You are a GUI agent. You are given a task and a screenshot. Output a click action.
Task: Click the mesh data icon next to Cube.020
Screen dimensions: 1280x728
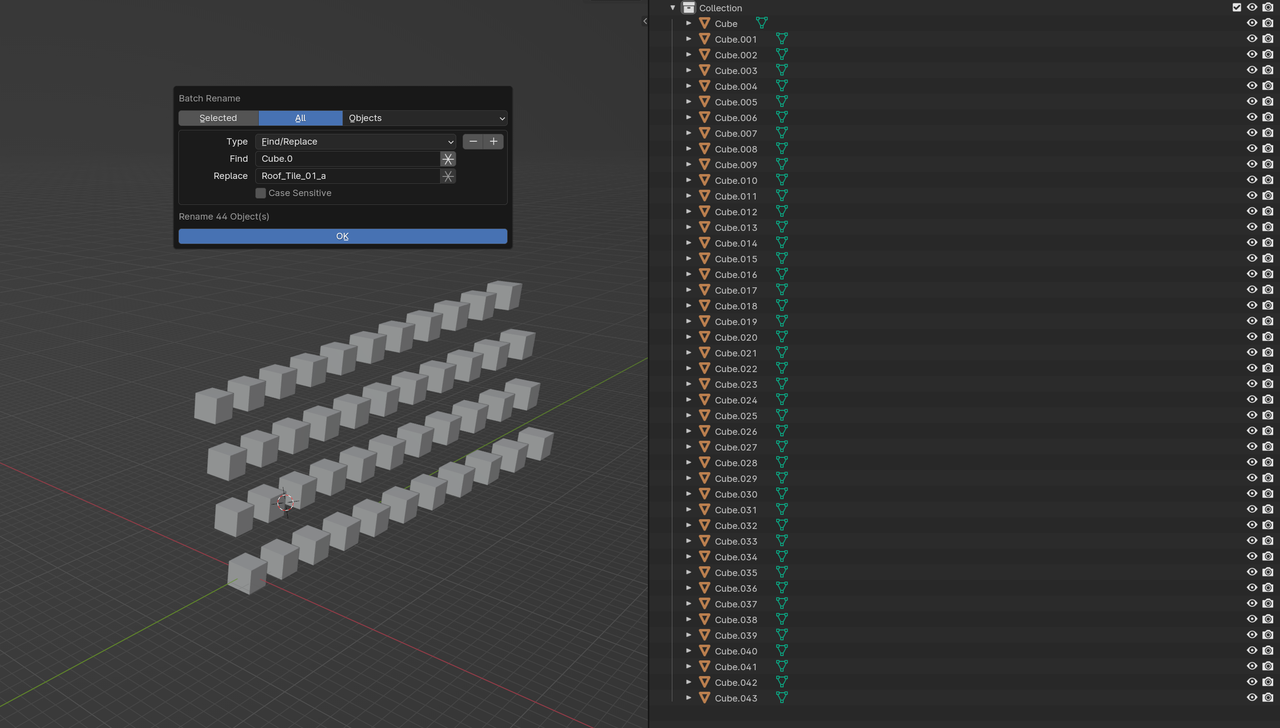pyautogui.click(x=782, y=337)
